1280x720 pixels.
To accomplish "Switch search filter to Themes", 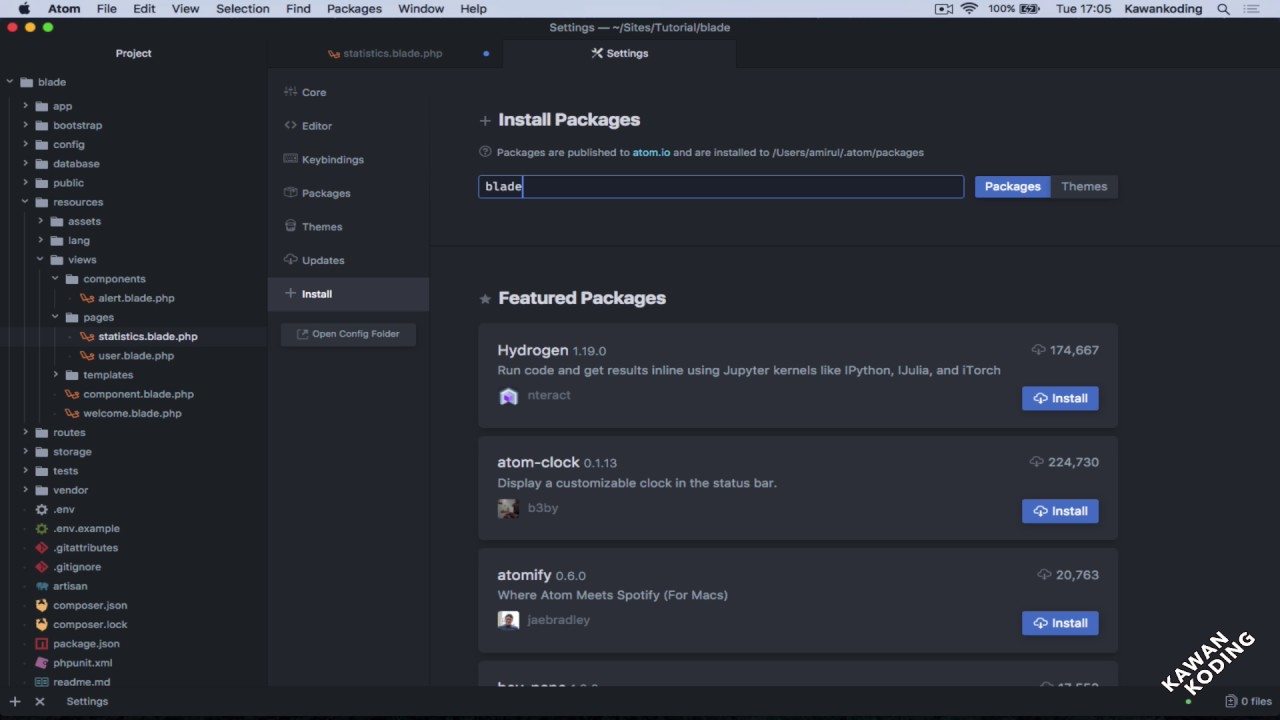I will tap(1084, 186).
